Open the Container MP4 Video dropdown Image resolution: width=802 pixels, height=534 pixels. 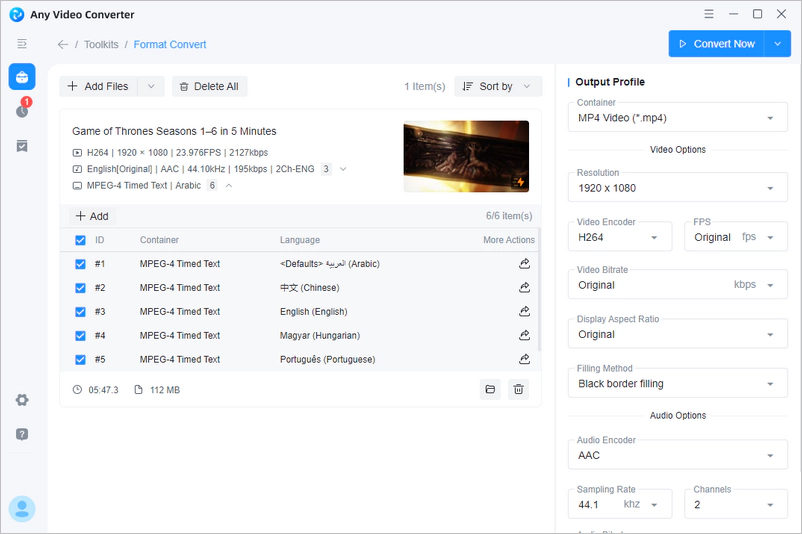[x=675, y=118]
